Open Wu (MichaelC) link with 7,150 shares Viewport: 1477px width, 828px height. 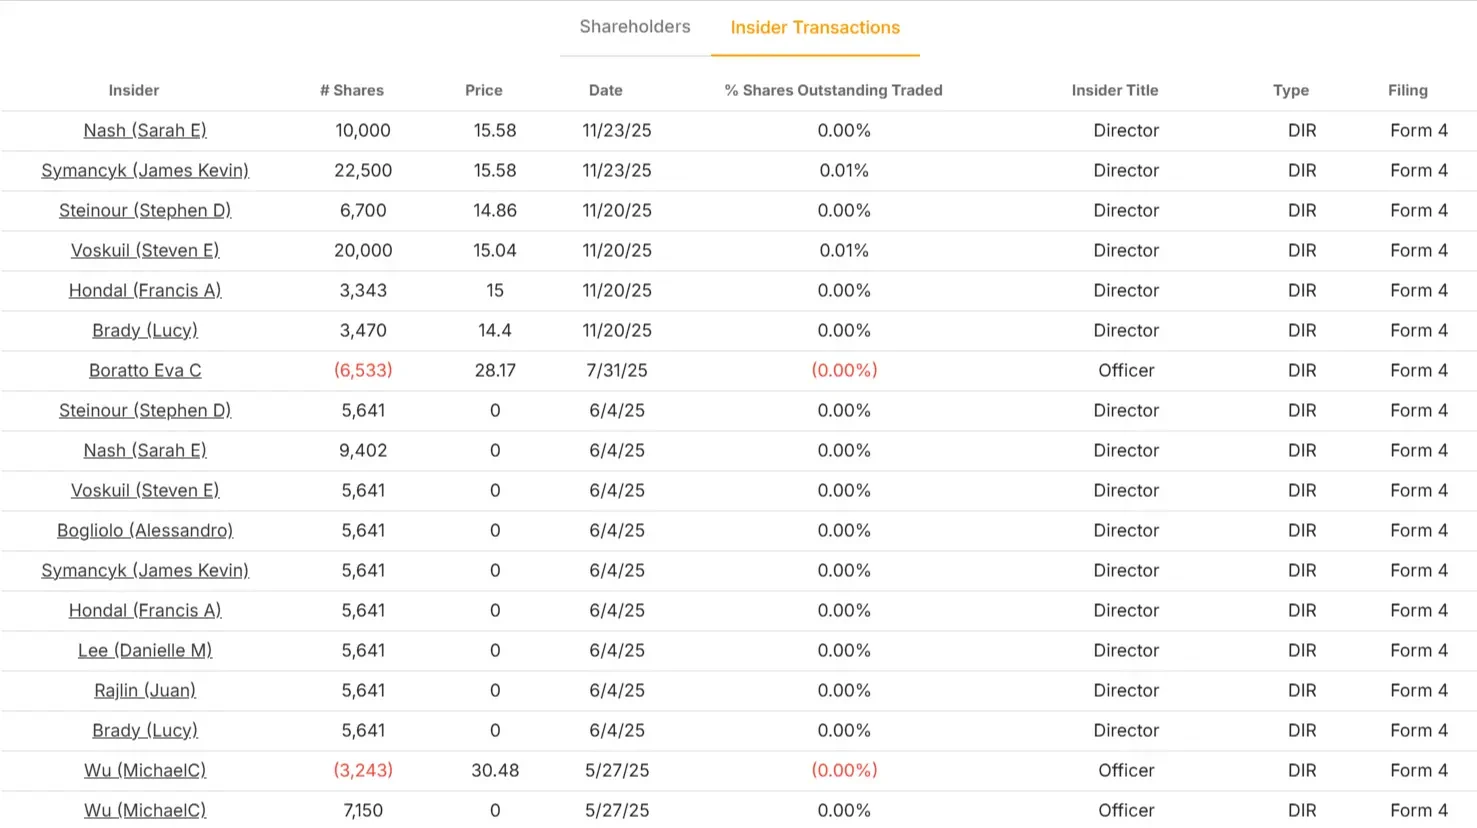tap(145, 810)
